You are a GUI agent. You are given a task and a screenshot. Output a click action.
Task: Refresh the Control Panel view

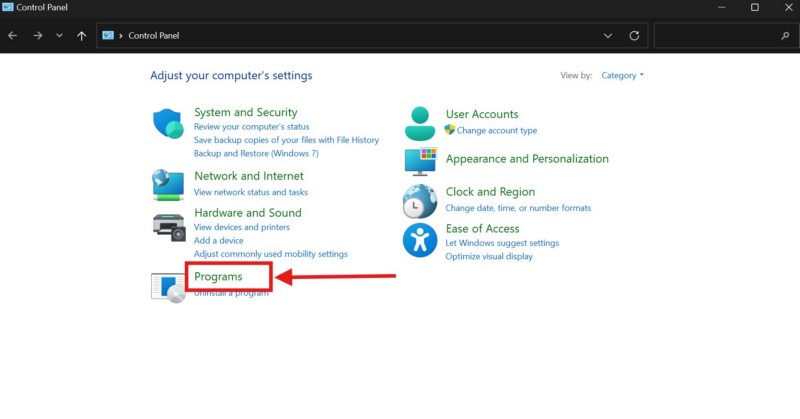634,36
